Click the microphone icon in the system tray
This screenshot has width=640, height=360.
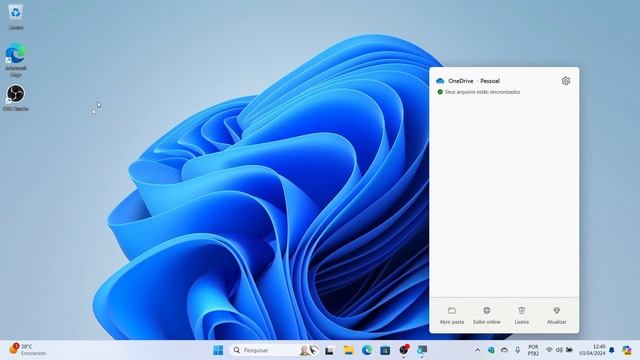coord(517,350)
